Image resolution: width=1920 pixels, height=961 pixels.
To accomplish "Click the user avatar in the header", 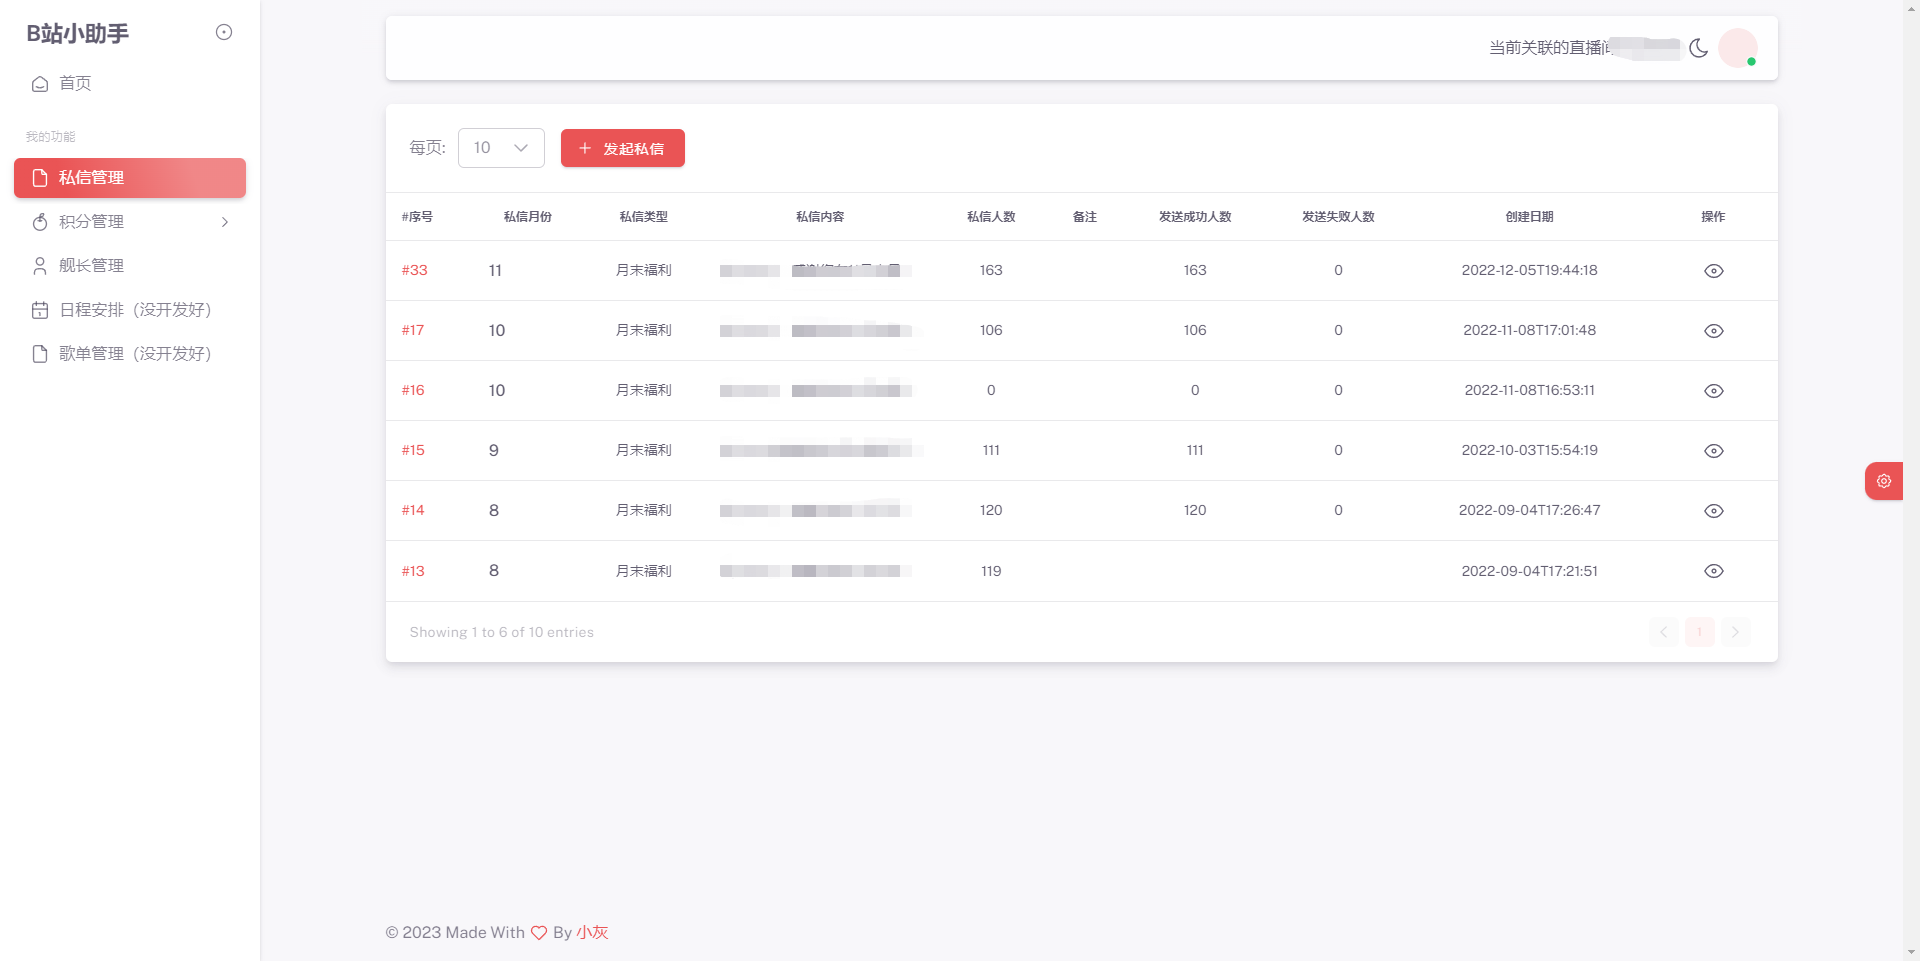I will (1738, 48).
